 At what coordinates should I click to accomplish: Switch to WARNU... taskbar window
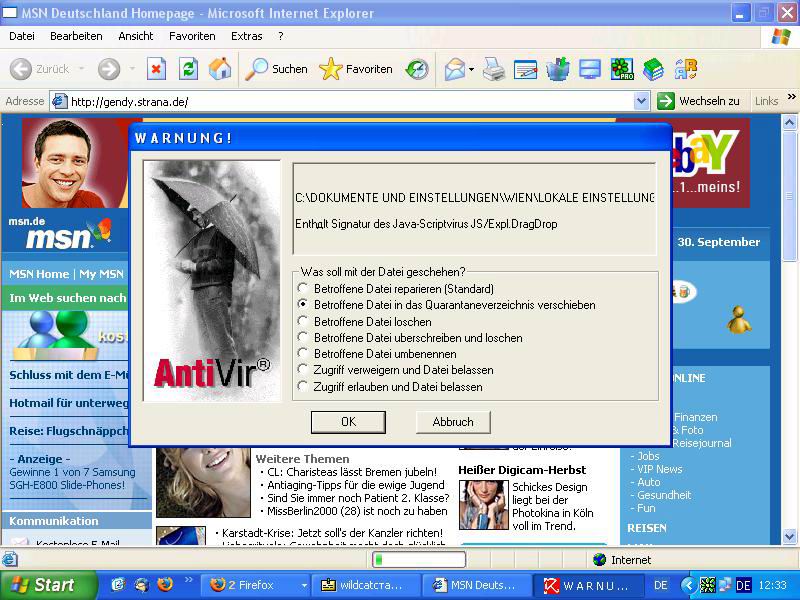(x=587, y=585)
